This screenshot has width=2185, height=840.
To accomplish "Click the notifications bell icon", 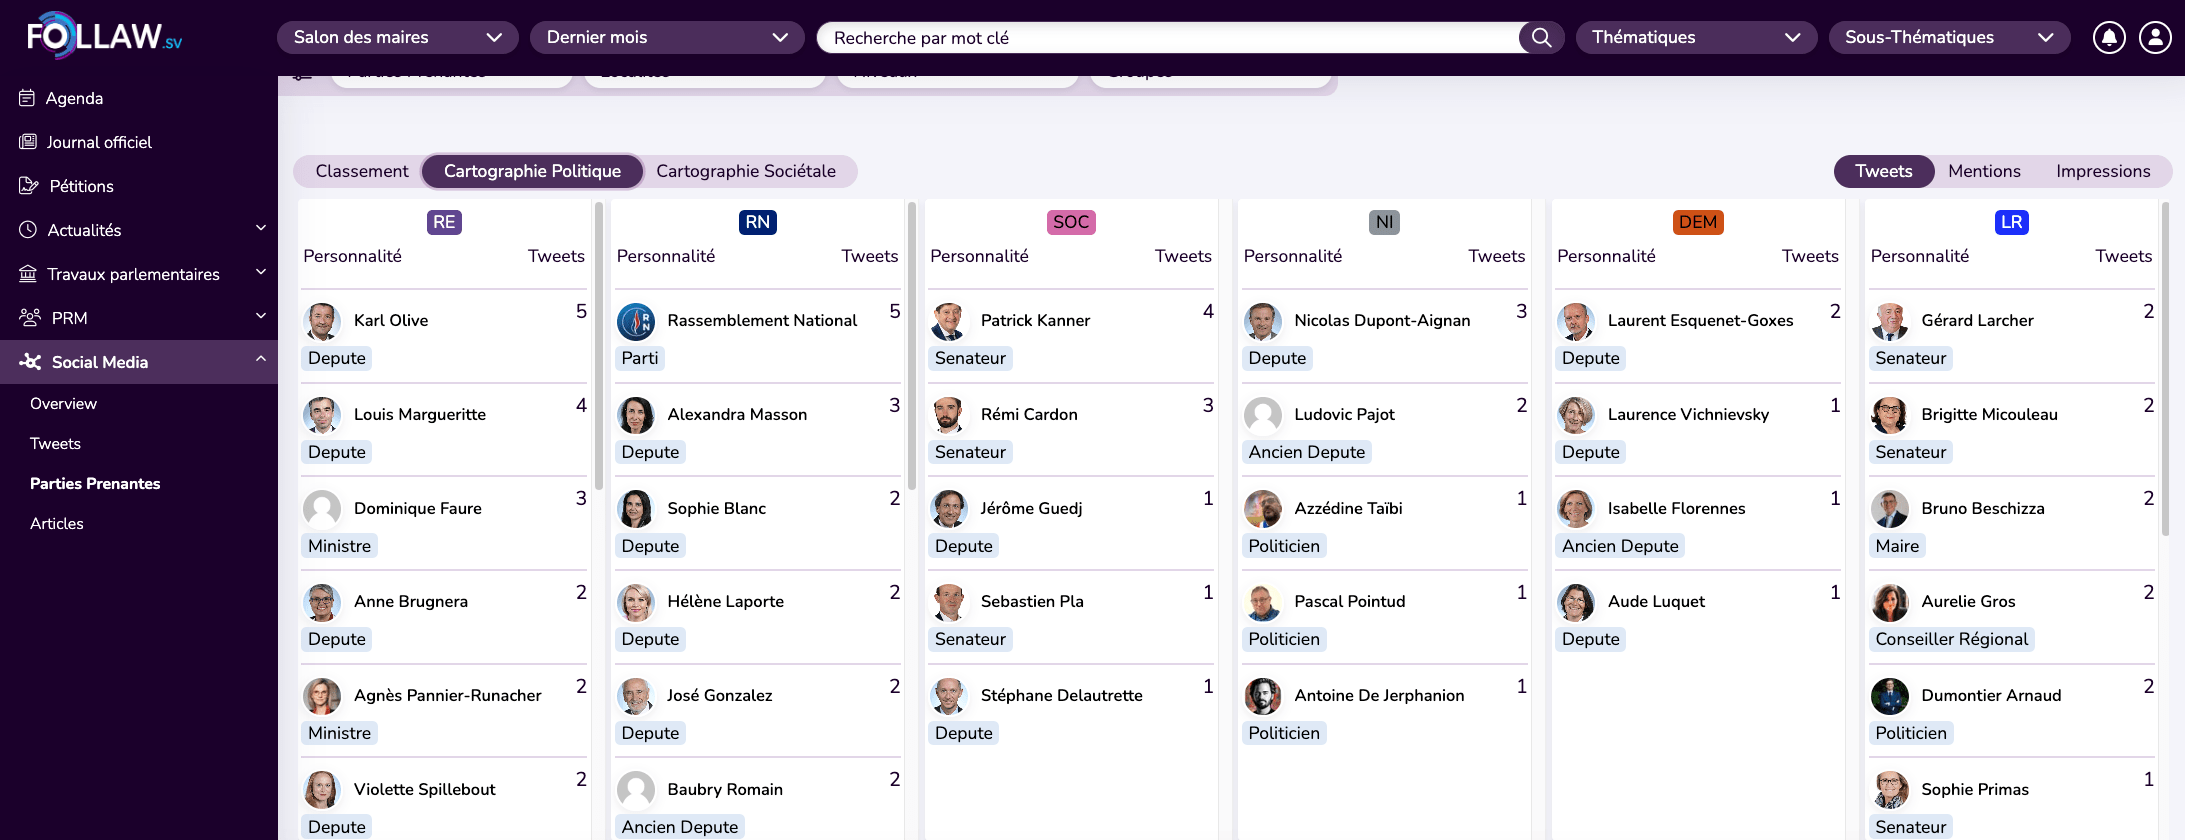I will (2109, 38).
